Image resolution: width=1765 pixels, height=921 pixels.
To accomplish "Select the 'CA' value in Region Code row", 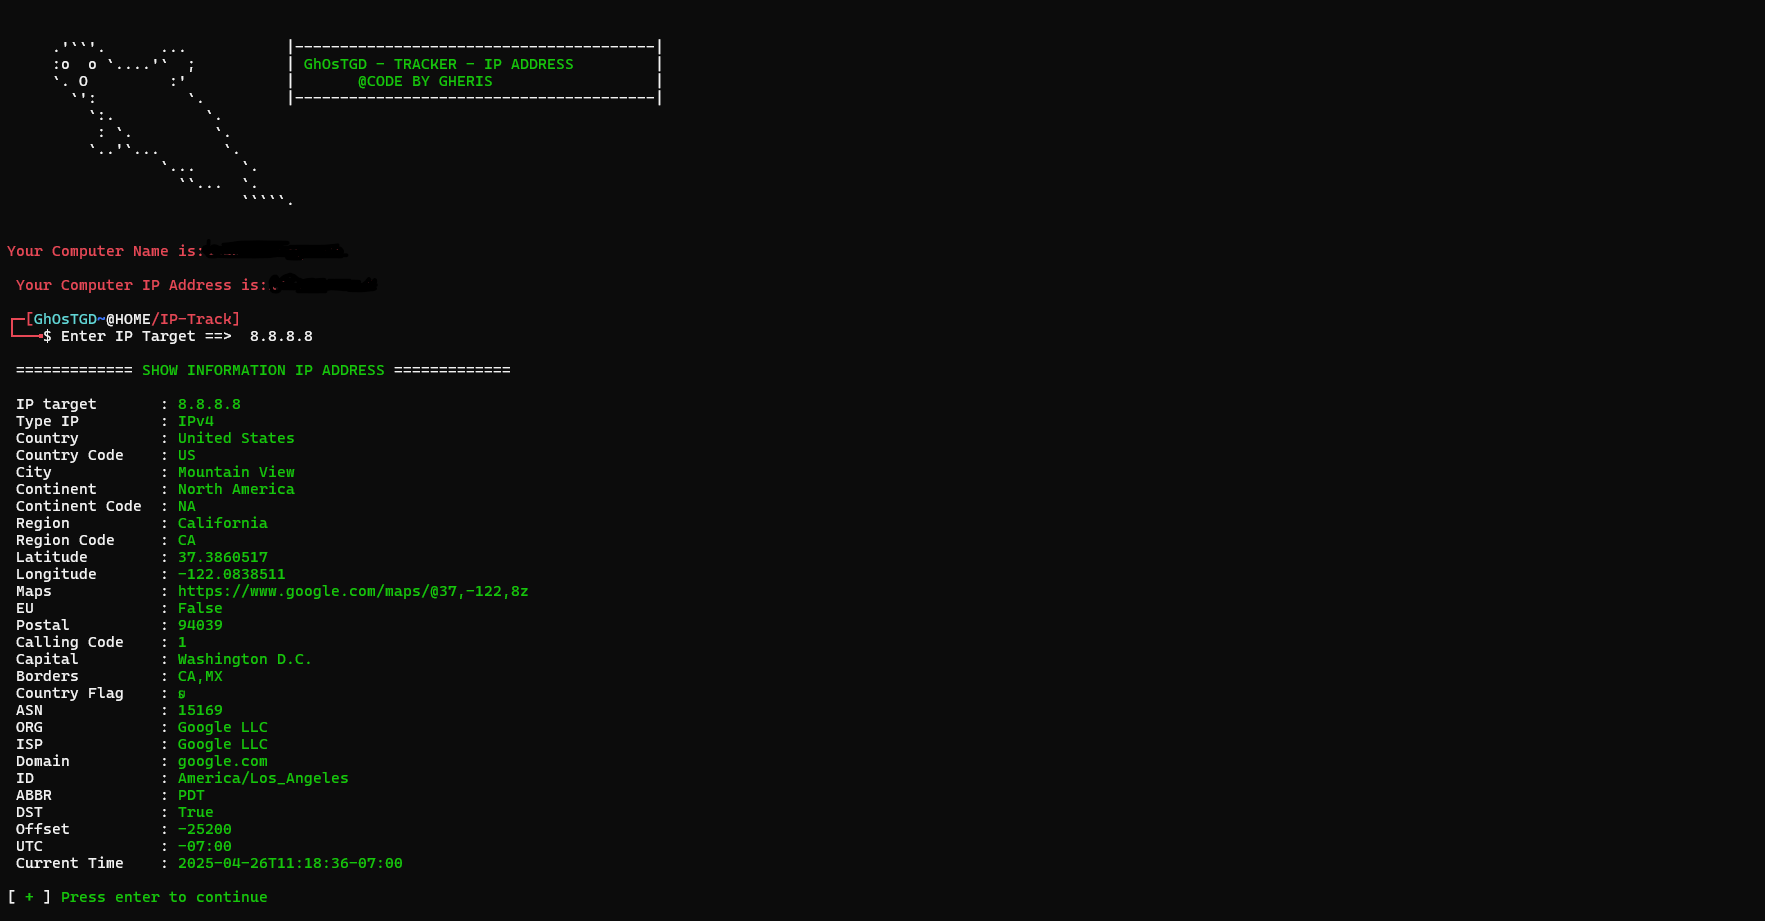I will 187,540.
